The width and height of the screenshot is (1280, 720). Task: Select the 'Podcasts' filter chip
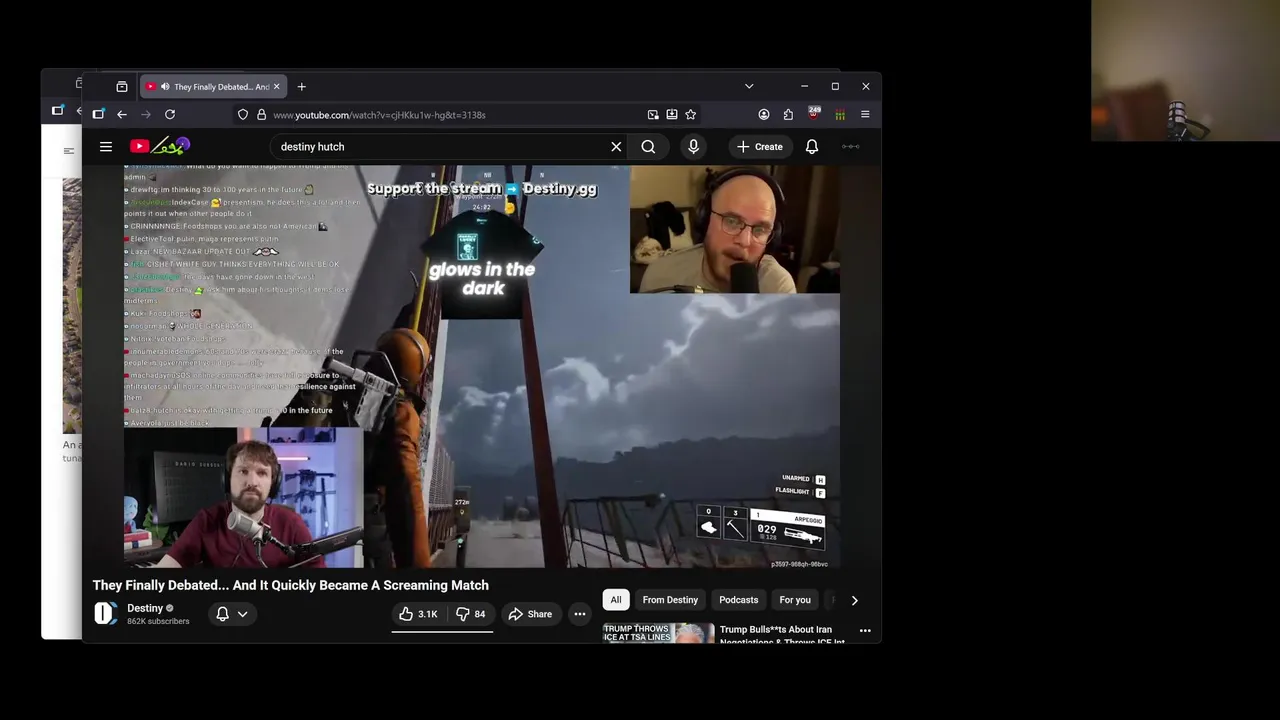(738, 600)
